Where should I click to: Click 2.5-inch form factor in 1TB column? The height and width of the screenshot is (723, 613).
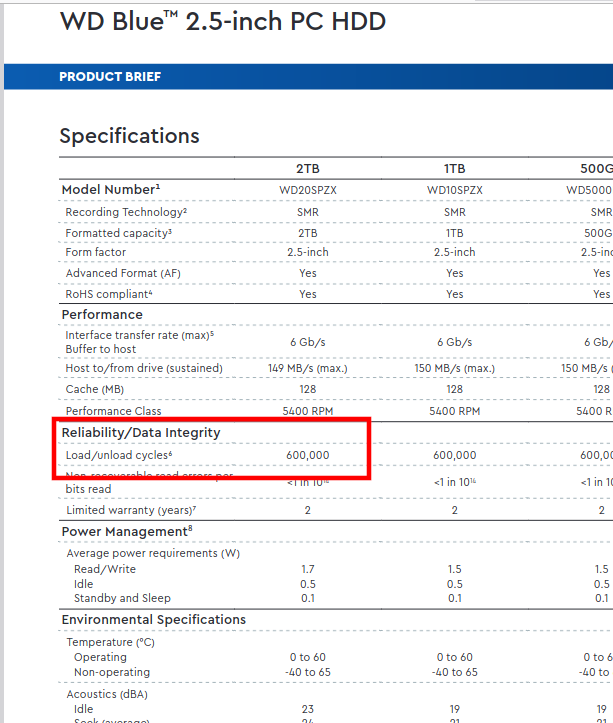click(x=454, y=252)
